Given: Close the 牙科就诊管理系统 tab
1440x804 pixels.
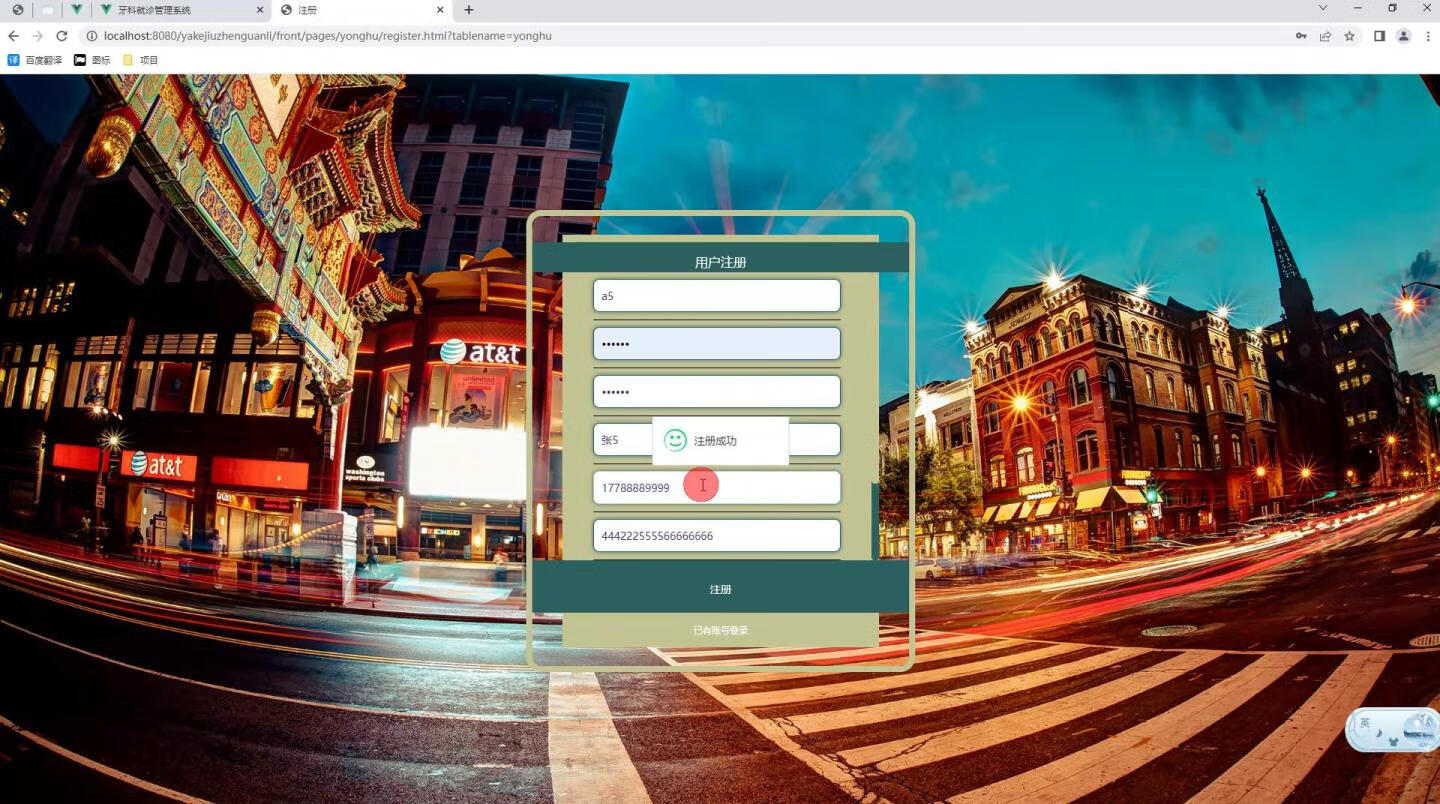Looking at the screenshot, I should [x=261, y=10].
